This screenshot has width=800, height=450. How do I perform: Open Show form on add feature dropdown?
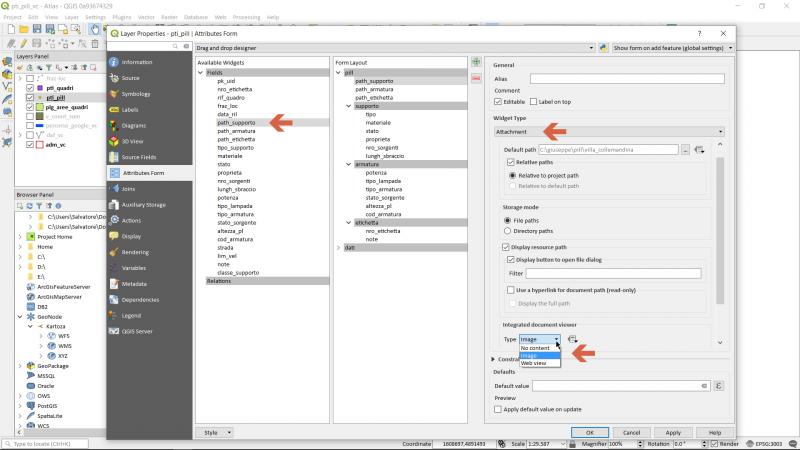tap(672, 47)
